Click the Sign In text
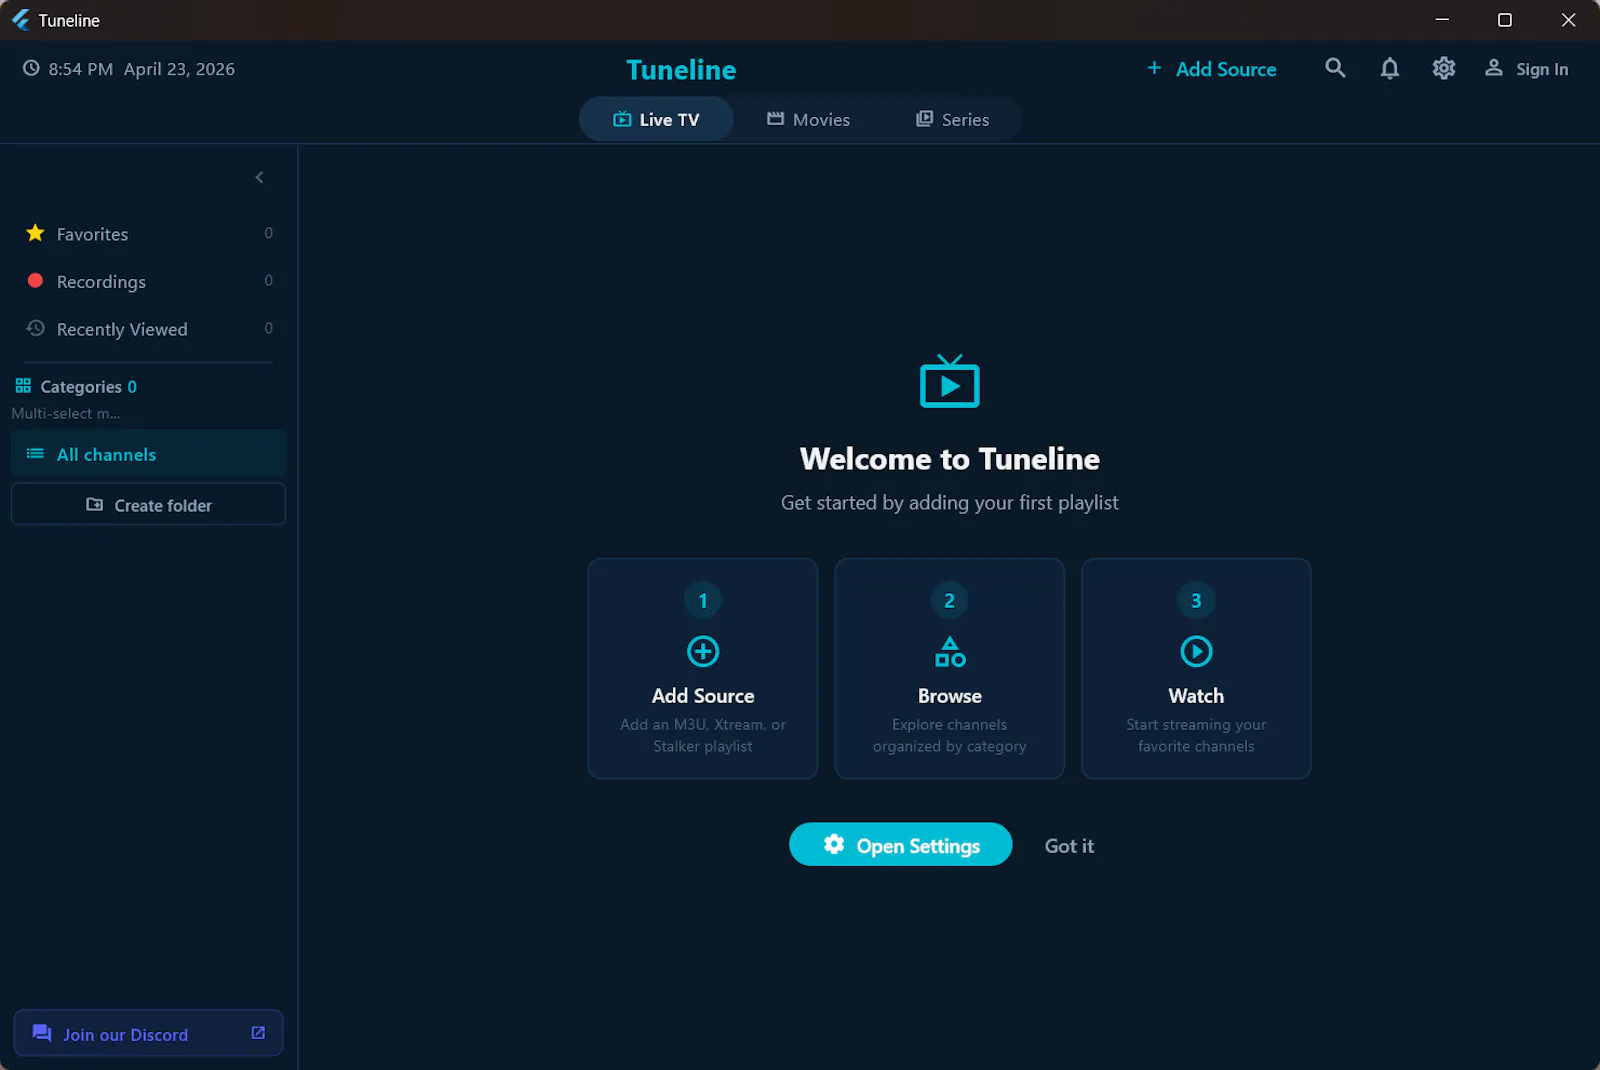1600x1070 pixels. (1541, 69)
